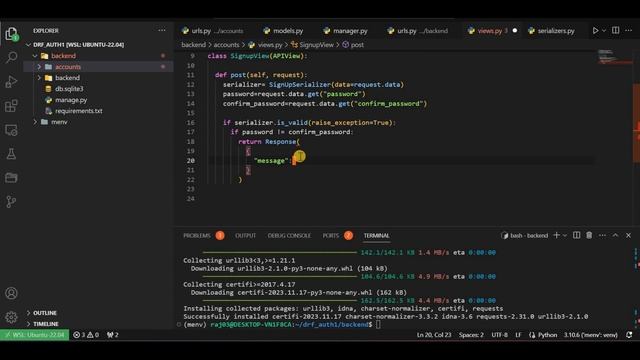640x360 pixels.
Task: Open the Manage settings gear
Action: click(11, 317)
